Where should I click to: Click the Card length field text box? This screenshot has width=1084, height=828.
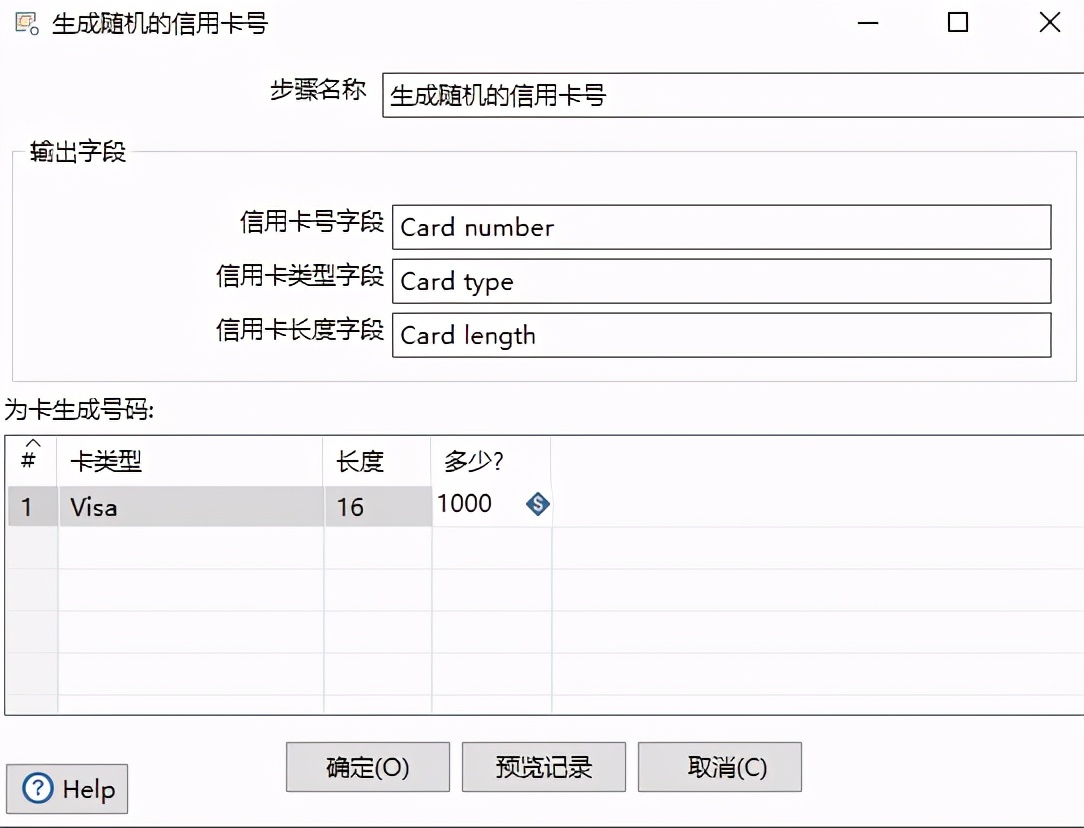(x=720, y=335)
